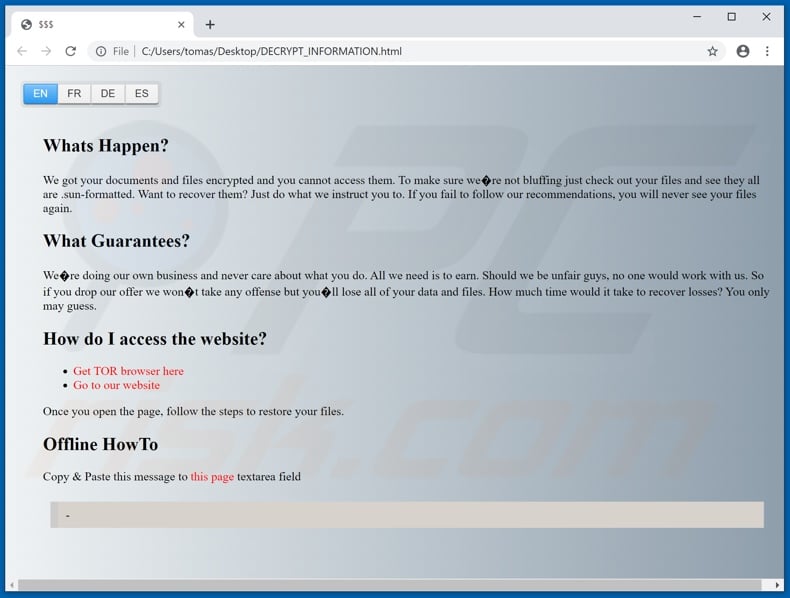Image resolution: width=790 pixels, height=598 pixels.
Task: Close the Chrome window
Action: pyautogui.click(x=766, y=17)
